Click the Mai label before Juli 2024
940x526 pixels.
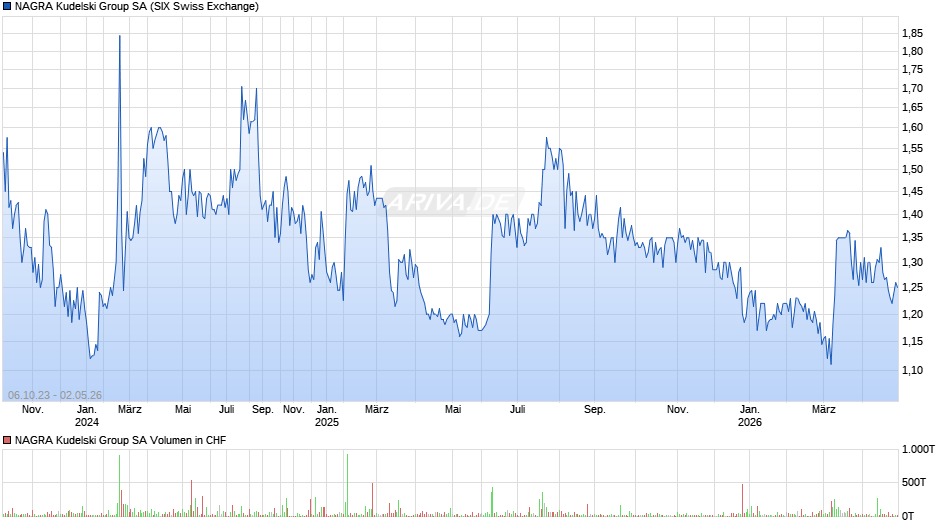(x=183, y=410)
